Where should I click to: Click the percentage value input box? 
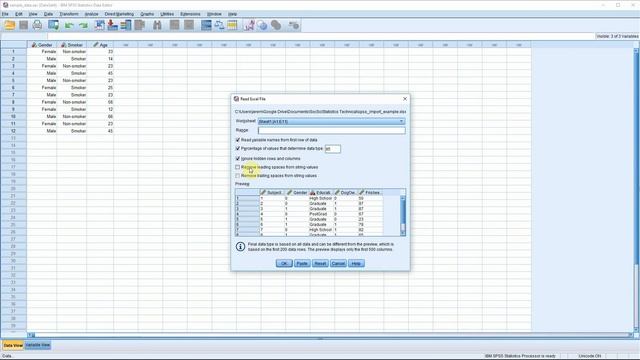333,149
